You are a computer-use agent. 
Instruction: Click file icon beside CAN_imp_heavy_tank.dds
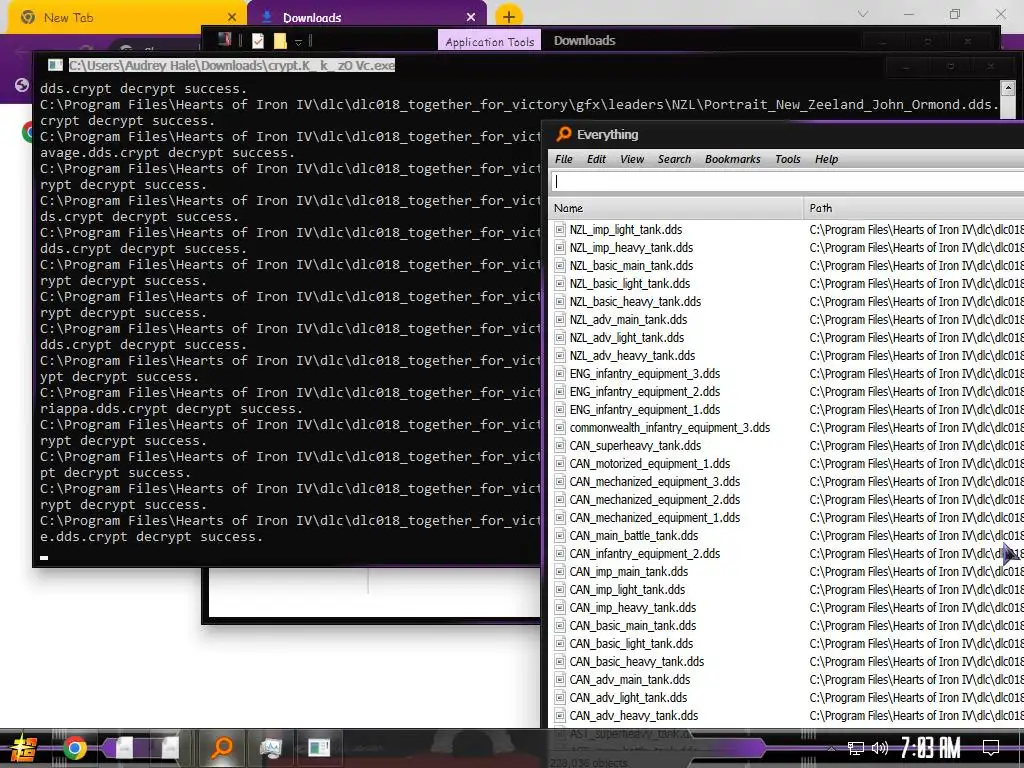click(x=560, y=607)
